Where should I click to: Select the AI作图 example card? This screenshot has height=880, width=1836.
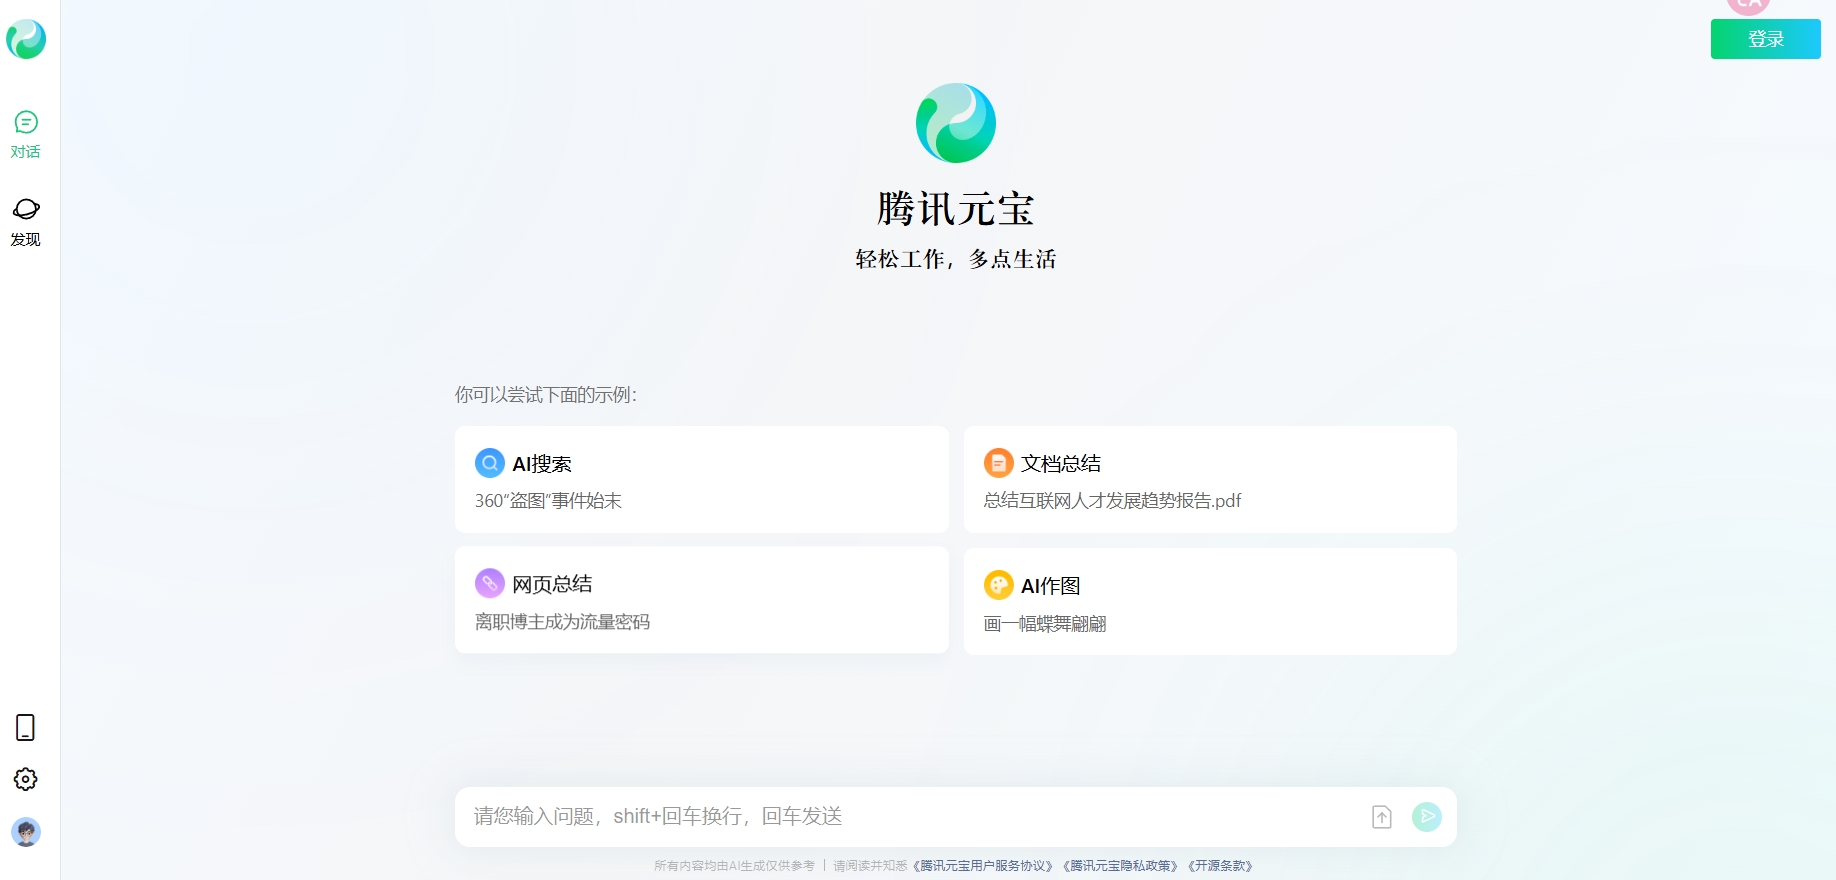[x=1210, y=602]
